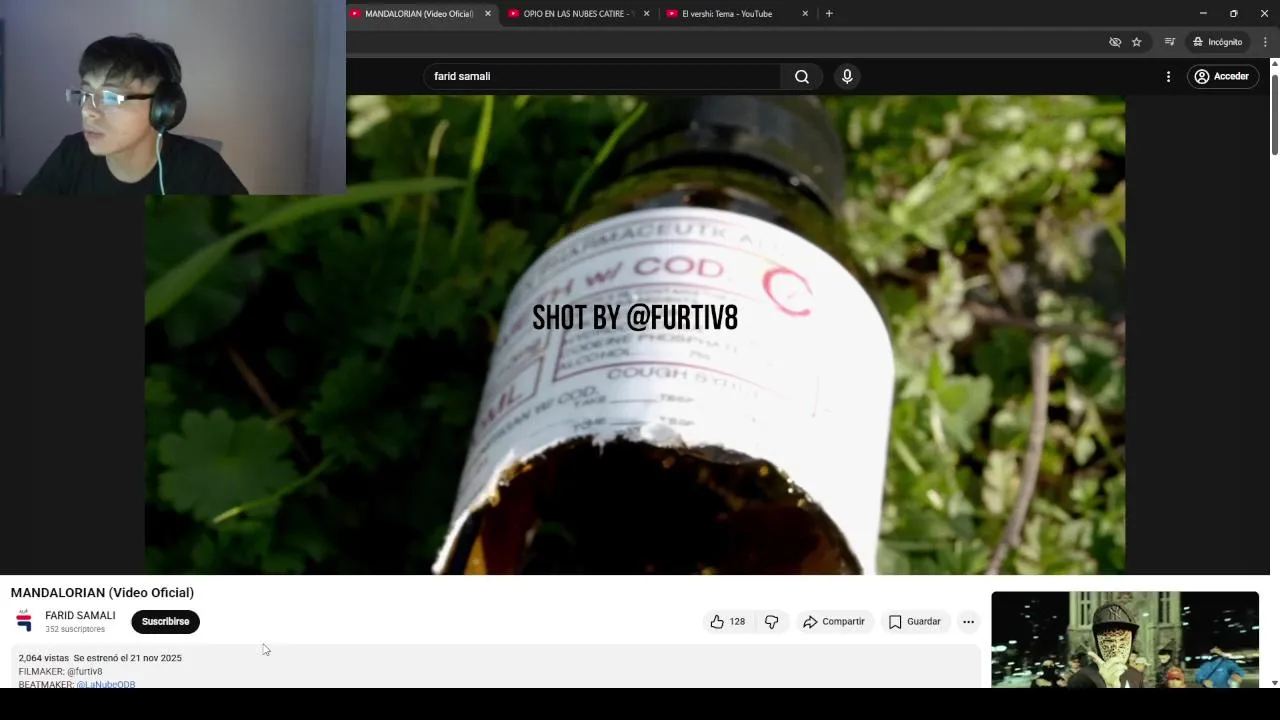Click the Acceder sign-in button
Screen dimensions: 1280x720
click(1222, 76)
